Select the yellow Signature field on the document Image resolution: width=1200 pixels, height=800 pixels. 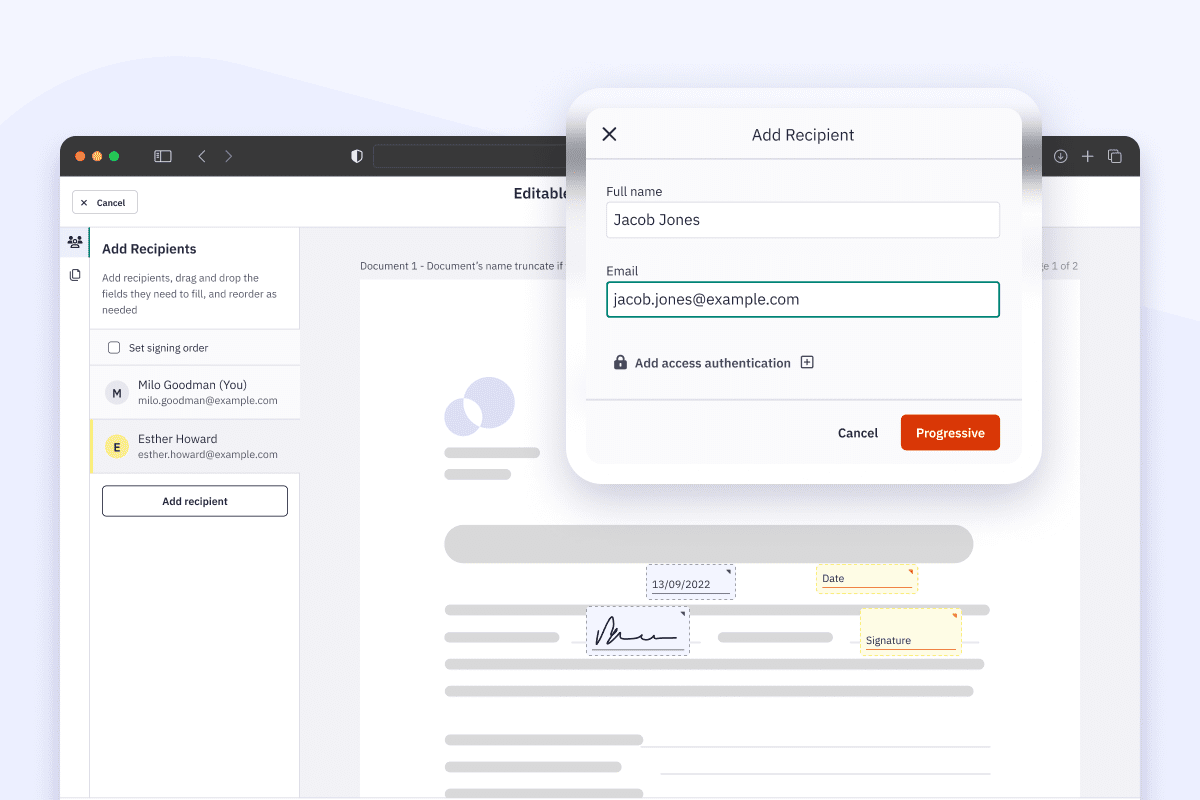(909, 630)
